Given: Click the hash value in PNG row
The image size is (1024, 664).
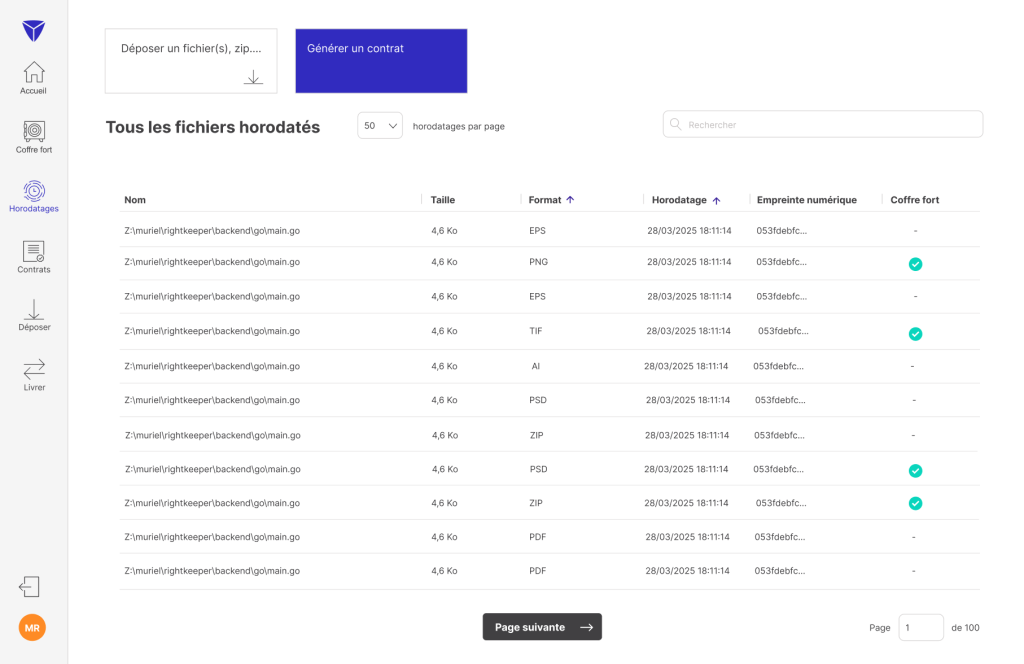Looking at the screenshot, I should 781,262.
